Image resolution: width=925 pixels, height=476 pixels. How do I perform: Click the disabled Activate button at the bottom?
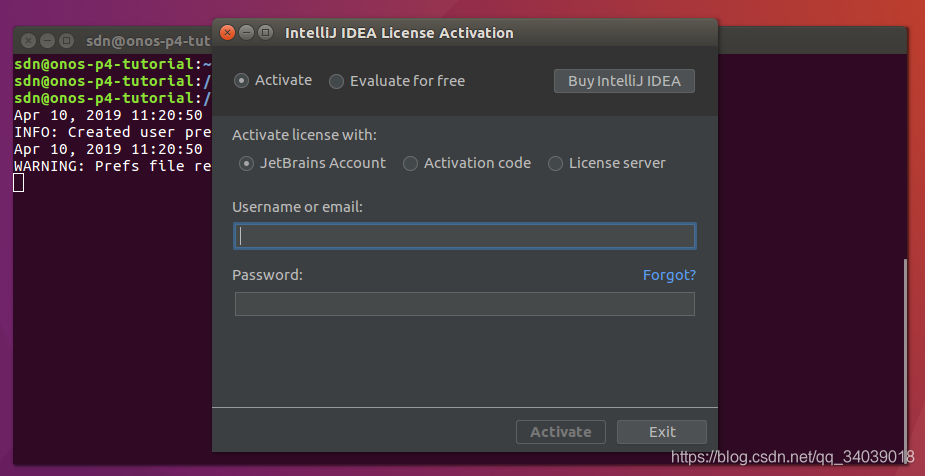click(x=560, y=432)
